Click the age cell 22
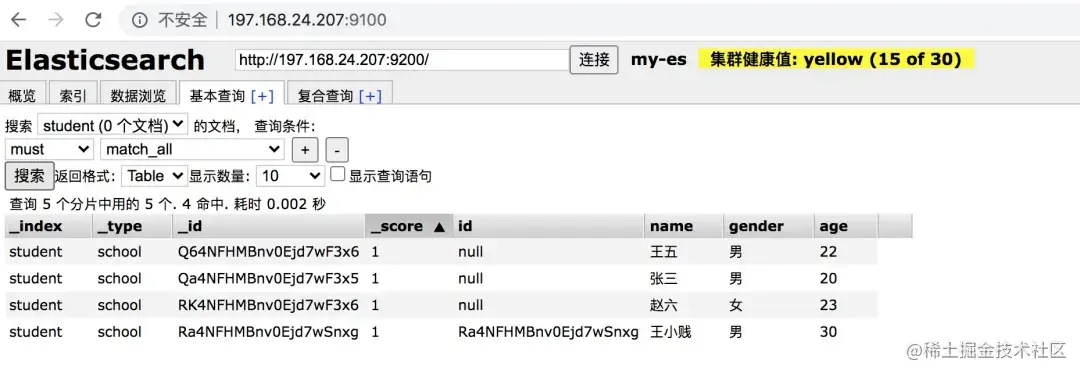 click(829, 252)
